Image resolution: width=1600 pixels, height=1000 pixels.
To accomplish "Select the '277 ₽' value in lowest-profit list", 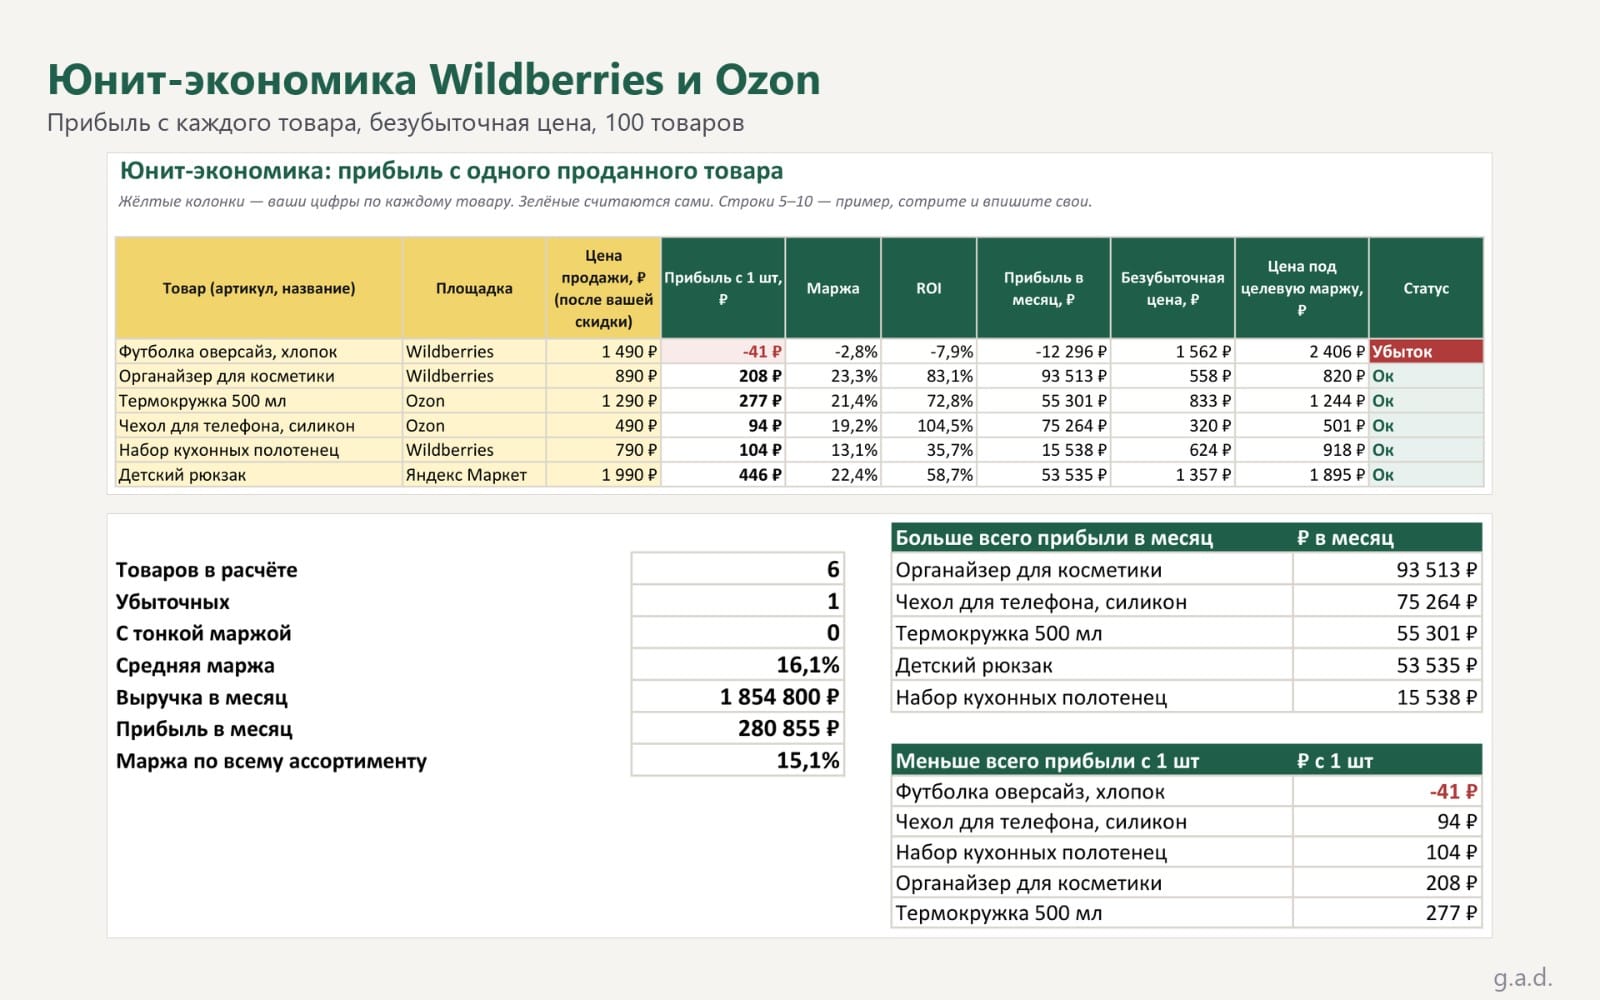I will click(1387, 913).
